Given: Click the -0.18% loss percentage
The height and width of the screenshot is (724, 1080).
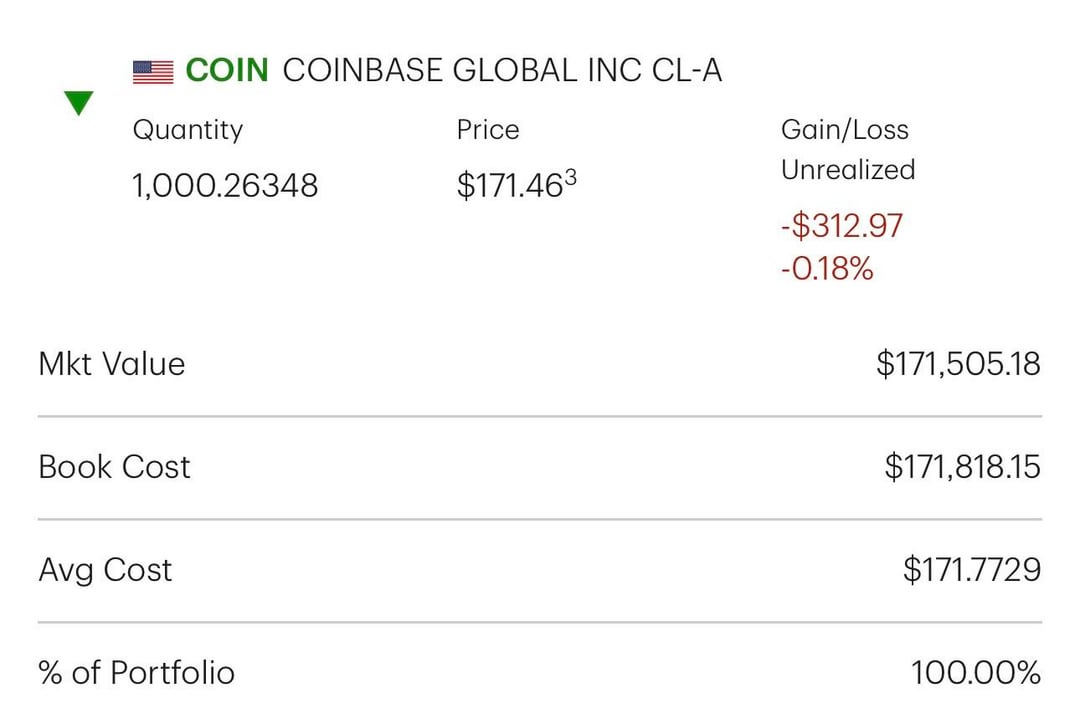Looking at the screenshot, I should [826, 269].
